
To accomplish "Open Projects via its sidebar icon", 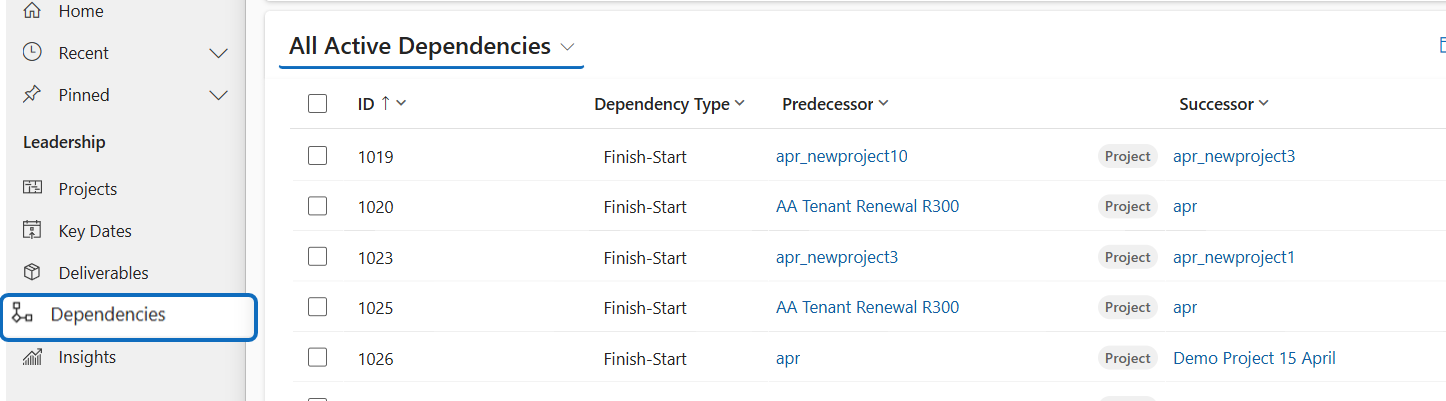I will point(32,188).
